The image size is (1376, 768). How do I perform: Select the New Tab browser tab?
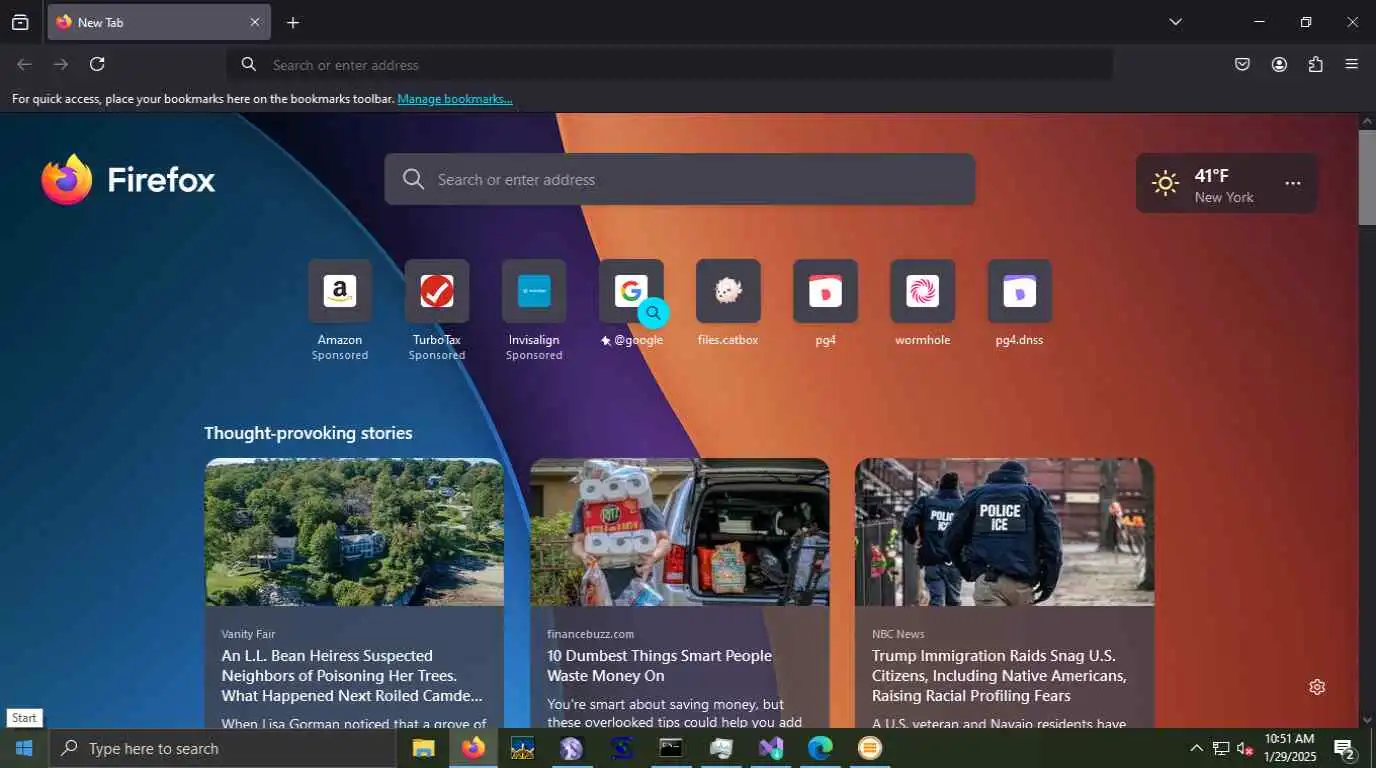coord(159,22)
